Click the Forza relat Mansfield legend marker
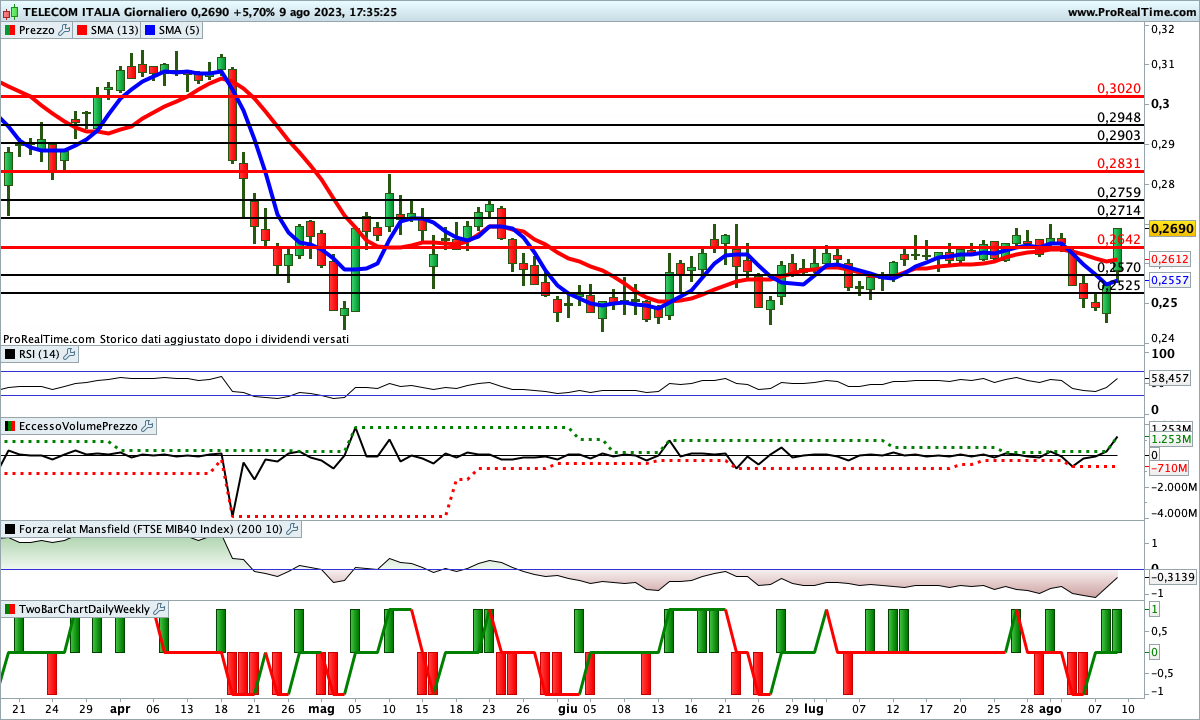This screenshot has width=1200, height=720. coord(10,529)
